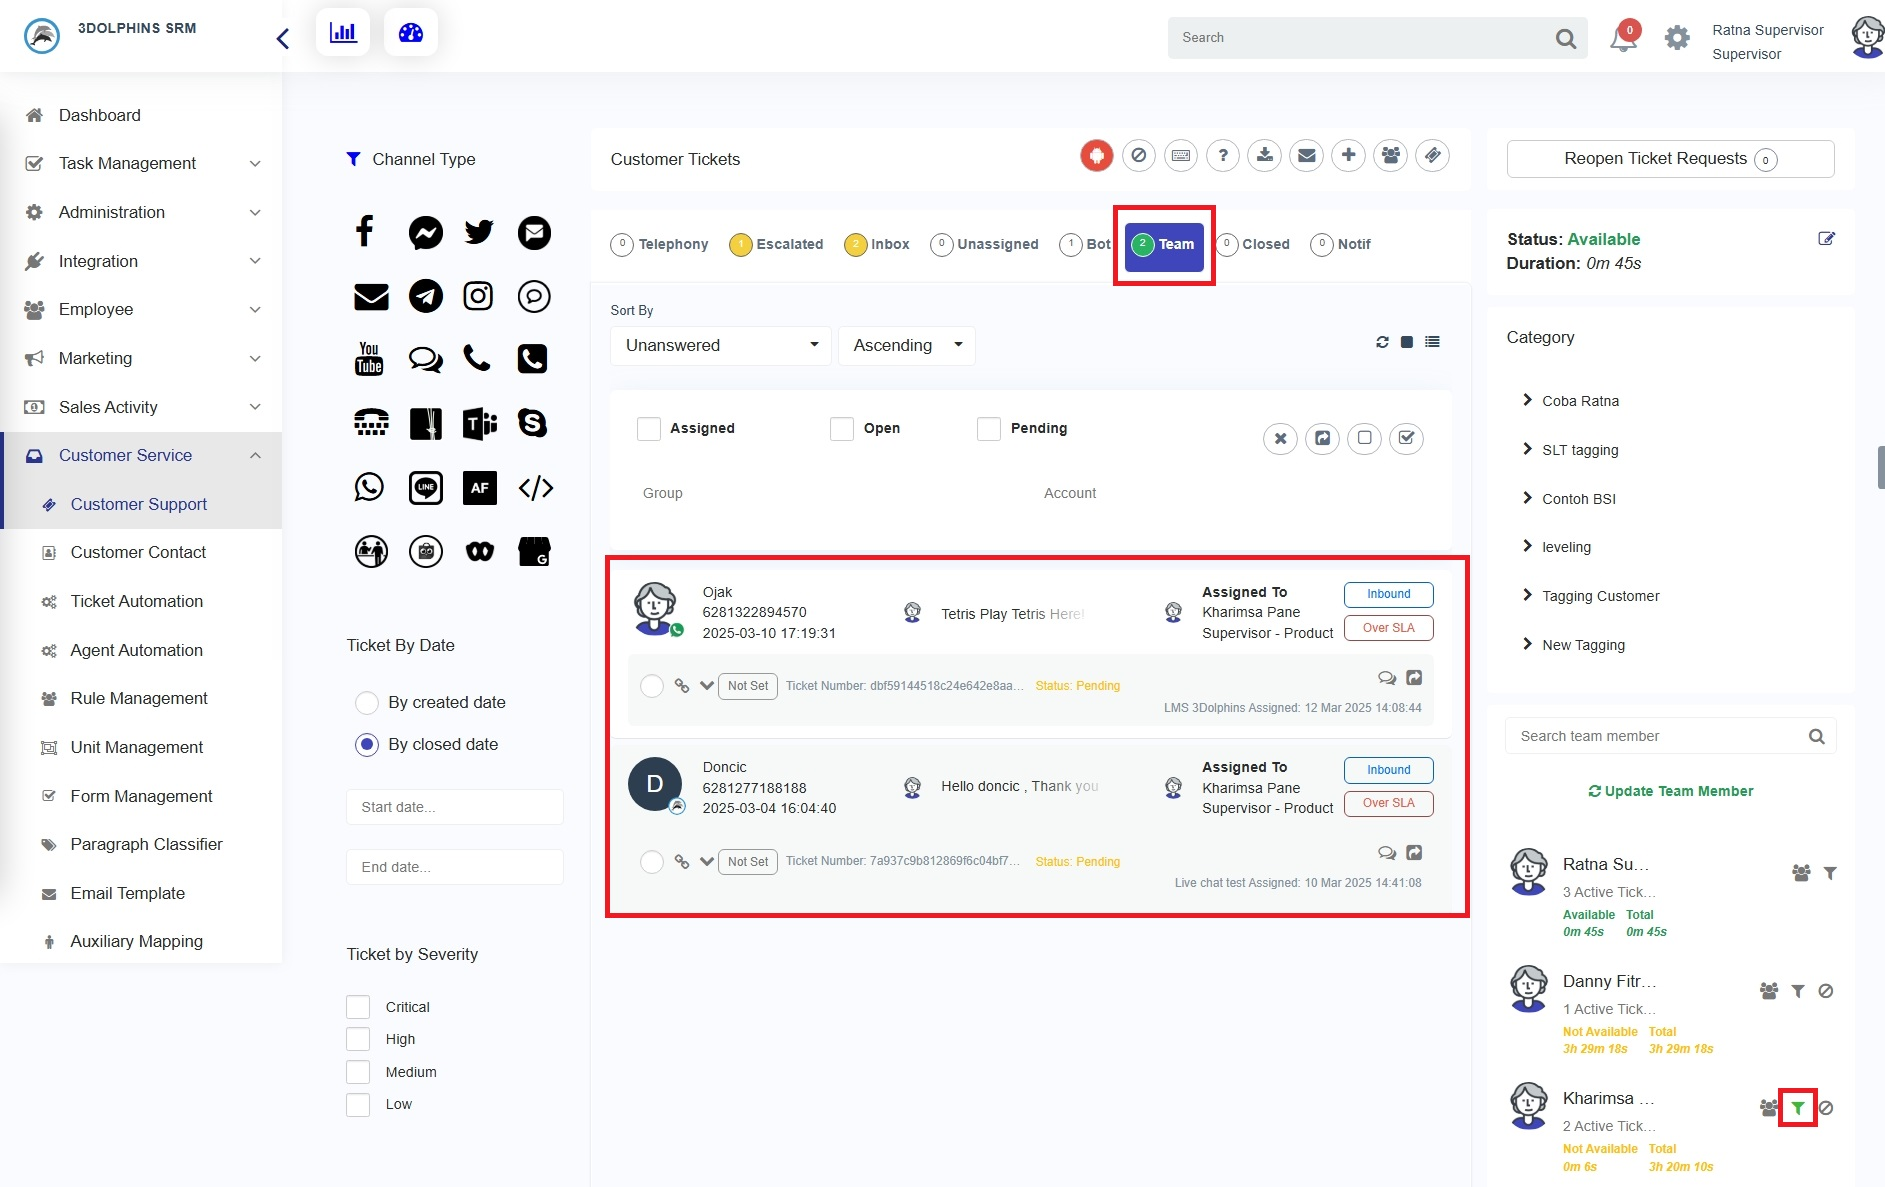This screenshot has height=1187, width=1885.
Task: Click the download tickets icon
Action: pos(1265,155)
